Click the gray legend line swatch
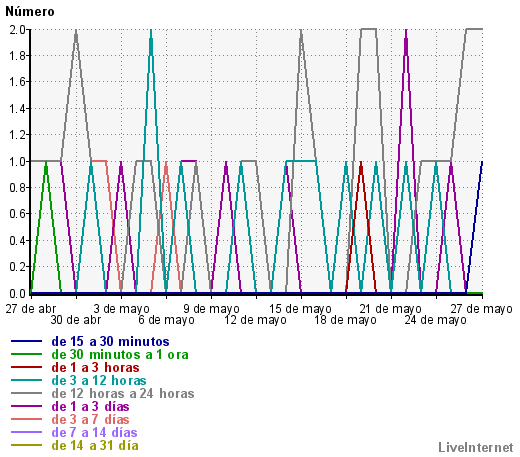 point(26,393)
